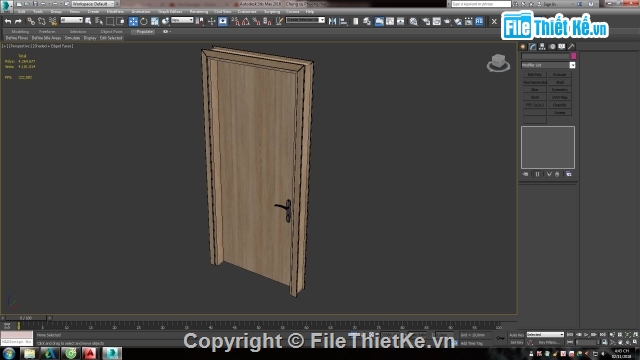
Task: Open the selection filter dropdown
Action: coord(71,20)
